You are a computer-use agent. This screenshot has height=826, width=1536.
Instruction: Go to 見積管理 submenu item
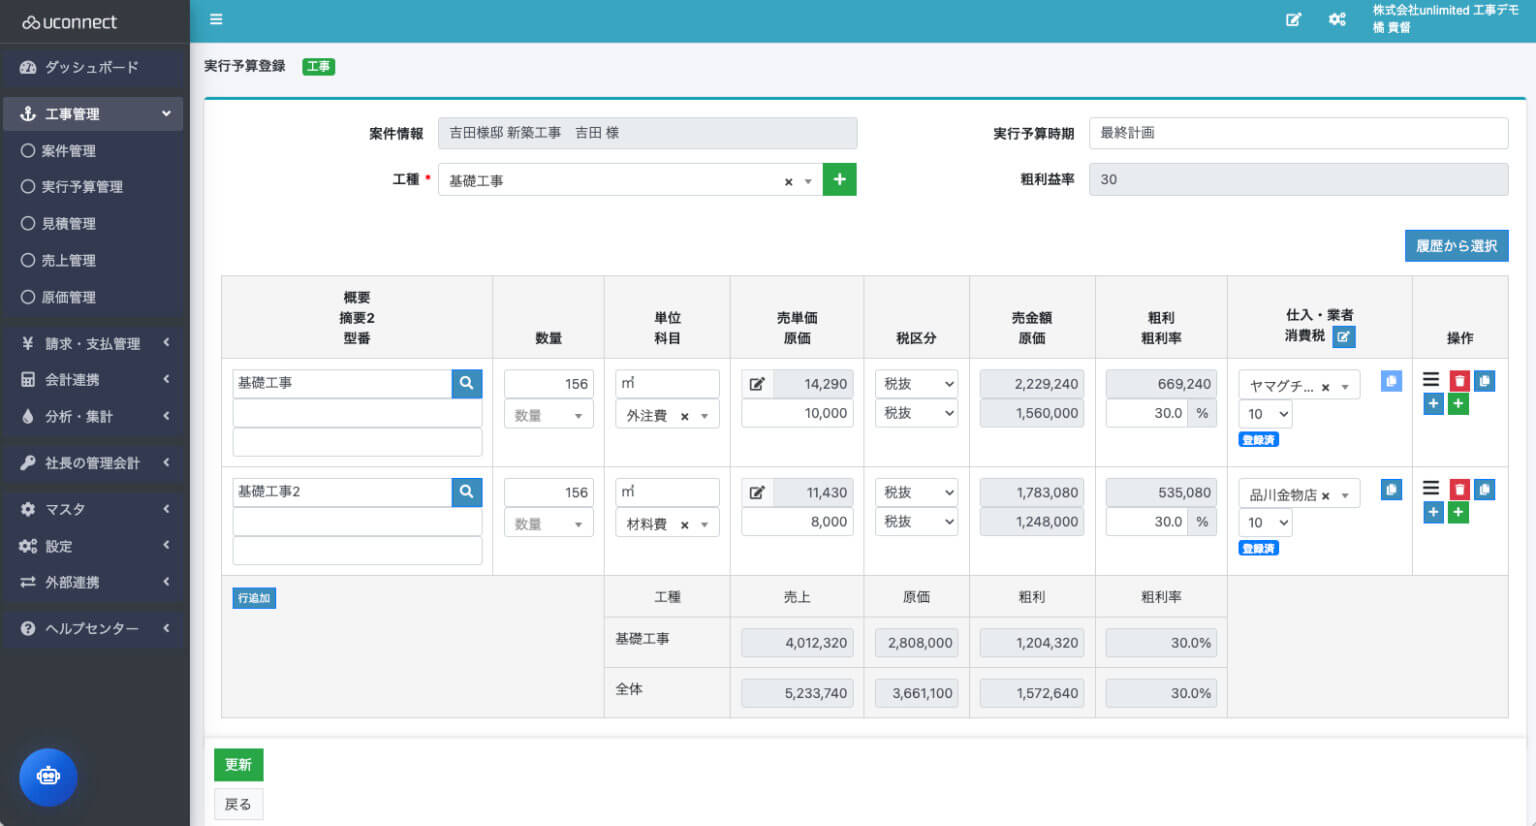pyautogui.click(x=68, y=224)
